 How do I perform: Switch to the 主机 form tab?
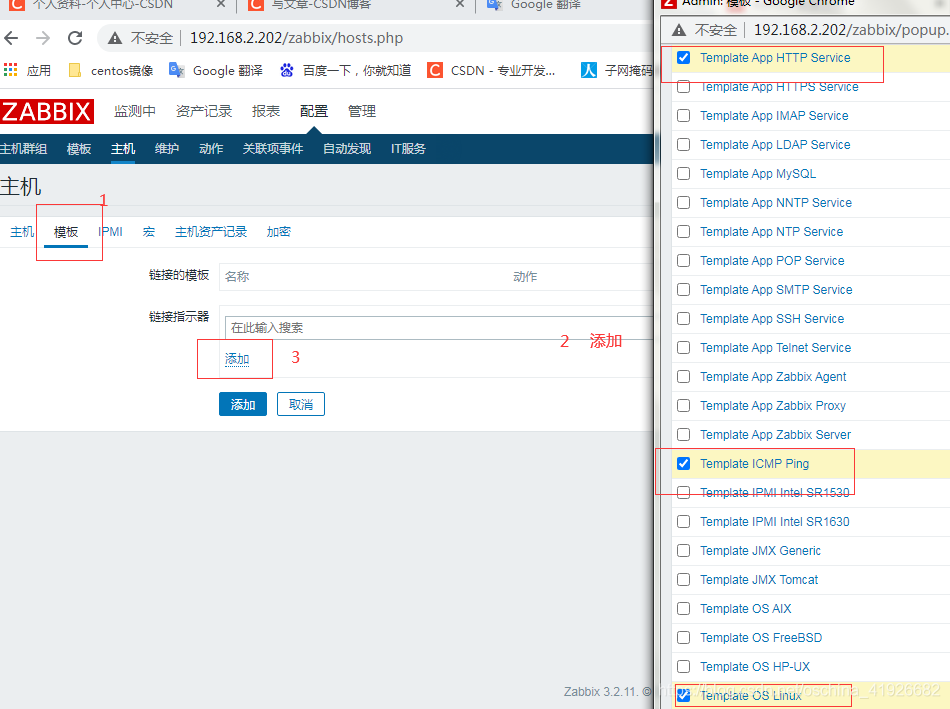(x=22, y=232)
